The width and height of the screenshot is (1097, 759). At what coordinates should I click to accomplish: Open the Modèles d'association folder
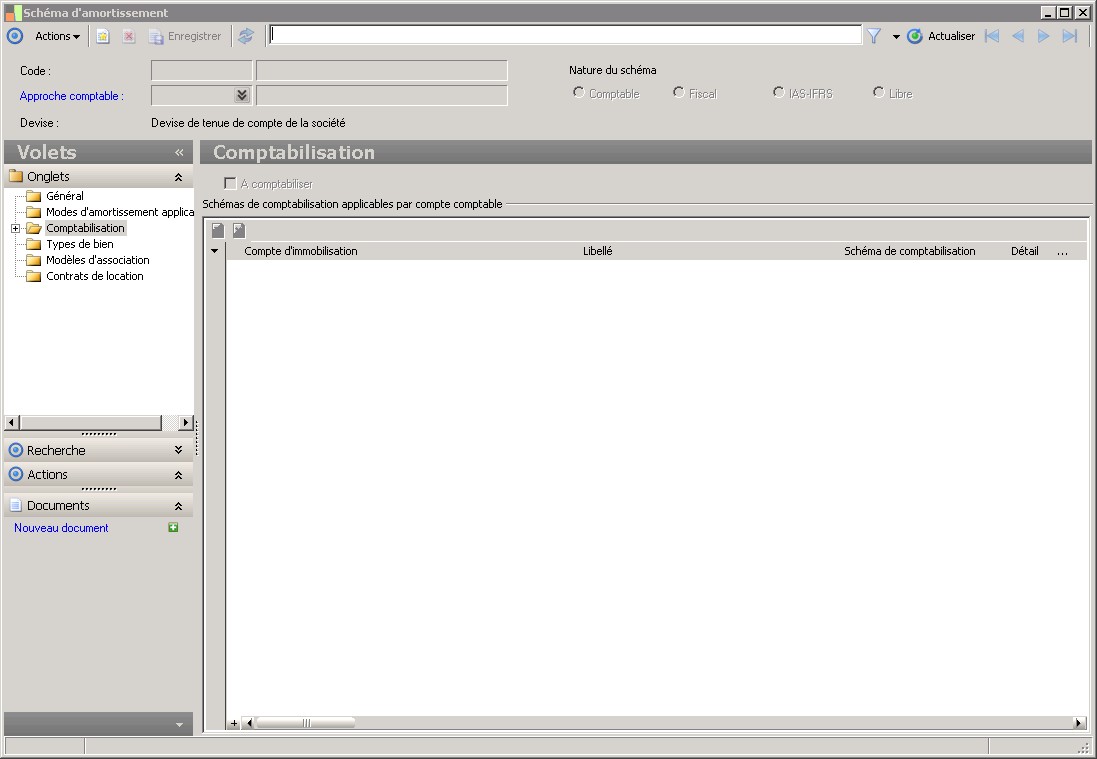tap(98, 260)
